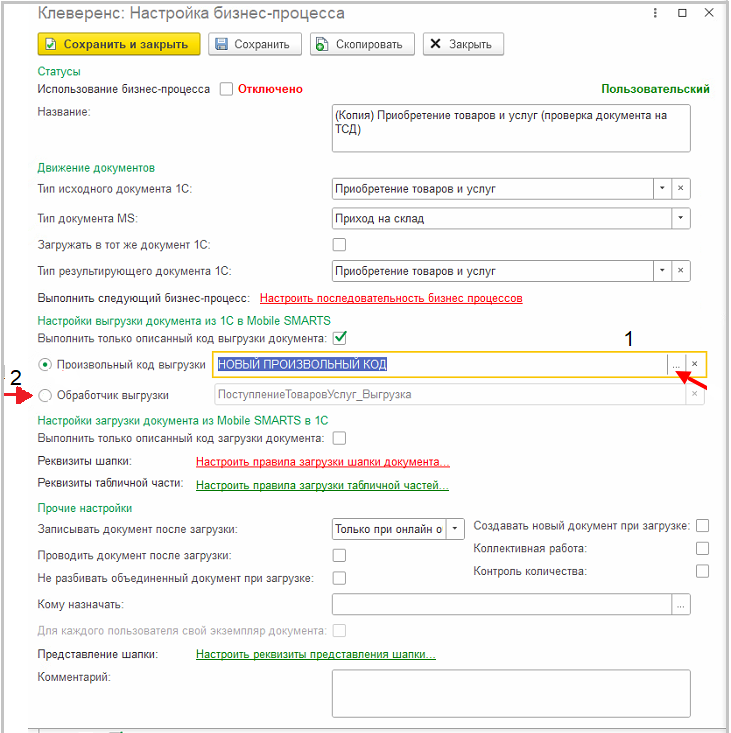Toggle 'Выполнить только описанный код выгрузки' checkbox
Viewport: 731px width, 733px height.
pos(340,338)
